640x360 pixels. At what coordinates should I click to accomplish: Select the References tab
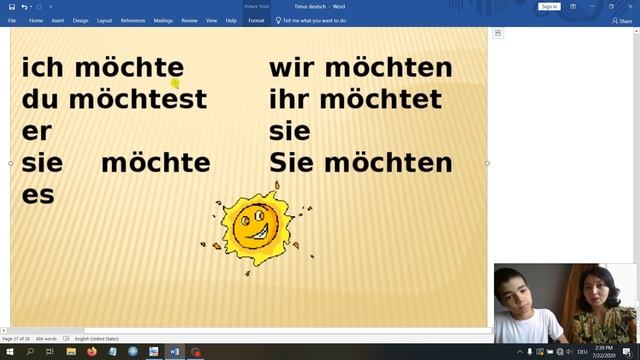(133, 20)
